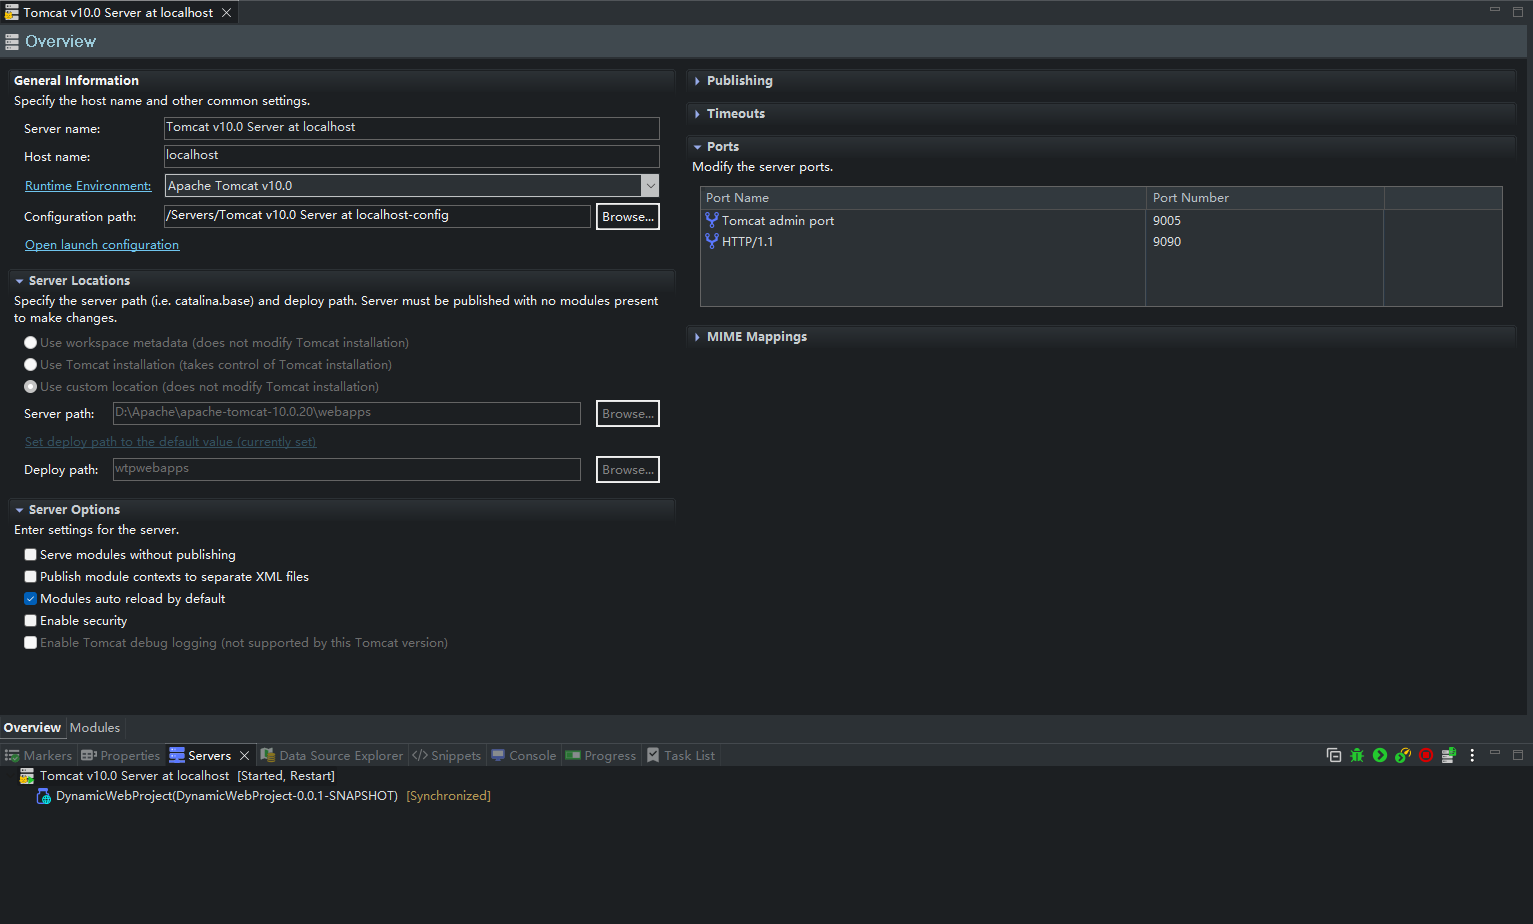Close the Servers view tab
Viewport: 1533px width, 924px height.
tap(244, 755)
